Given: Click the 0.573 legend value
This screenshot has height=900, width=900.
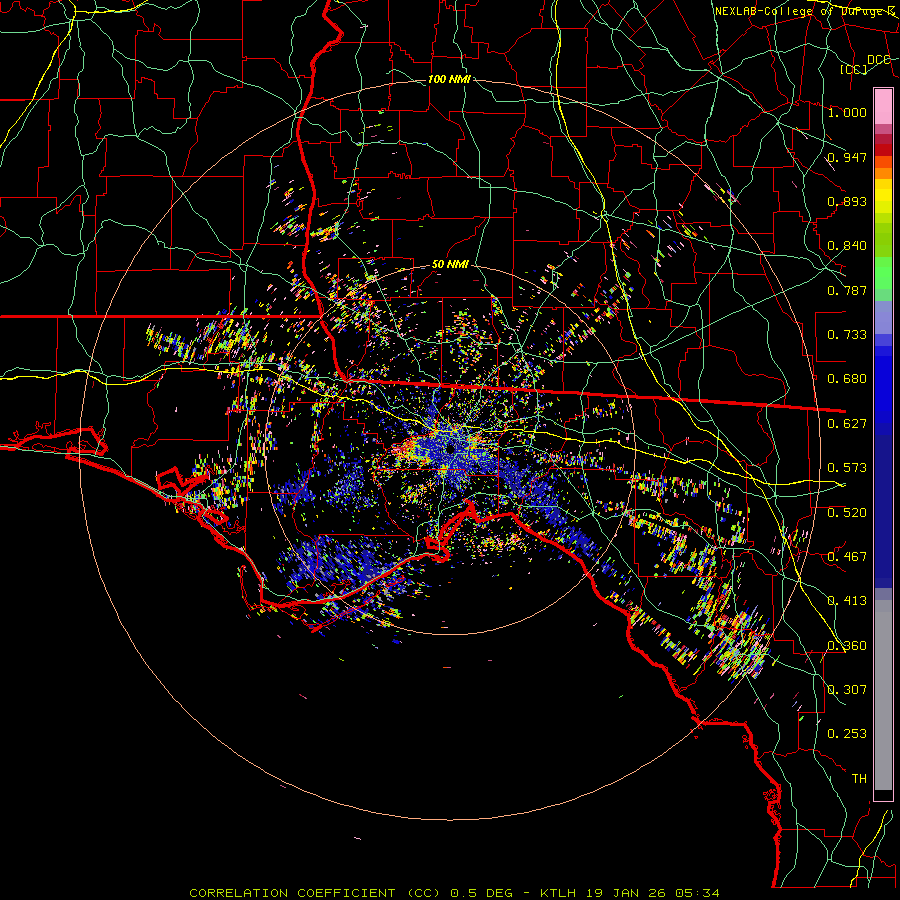Looking at the screenshot, I should point(847,468).
